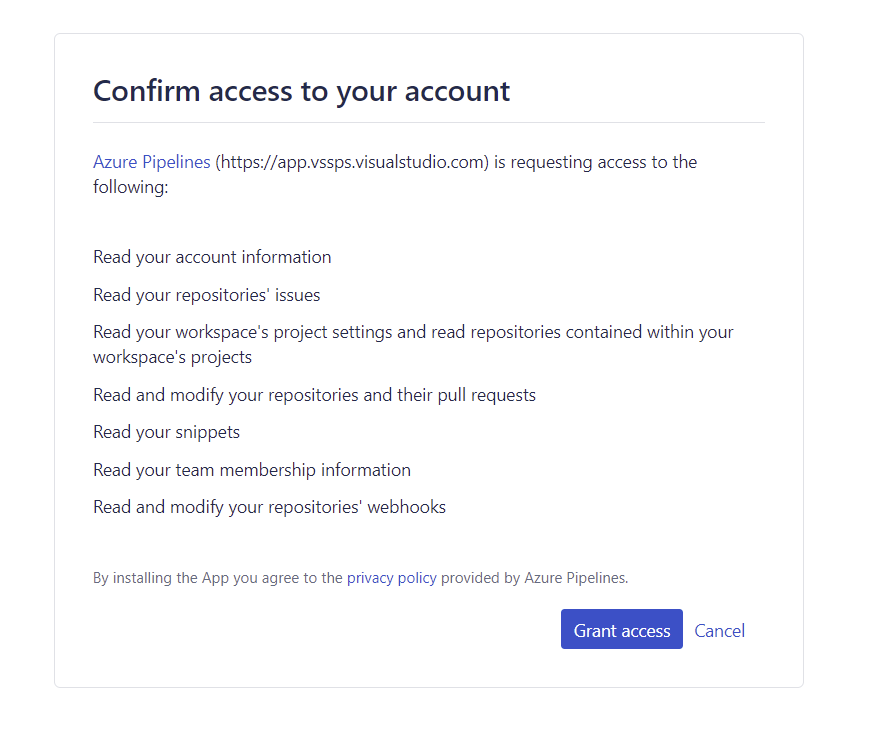
Task: Click the Grant access button
Action: [621, 629]
